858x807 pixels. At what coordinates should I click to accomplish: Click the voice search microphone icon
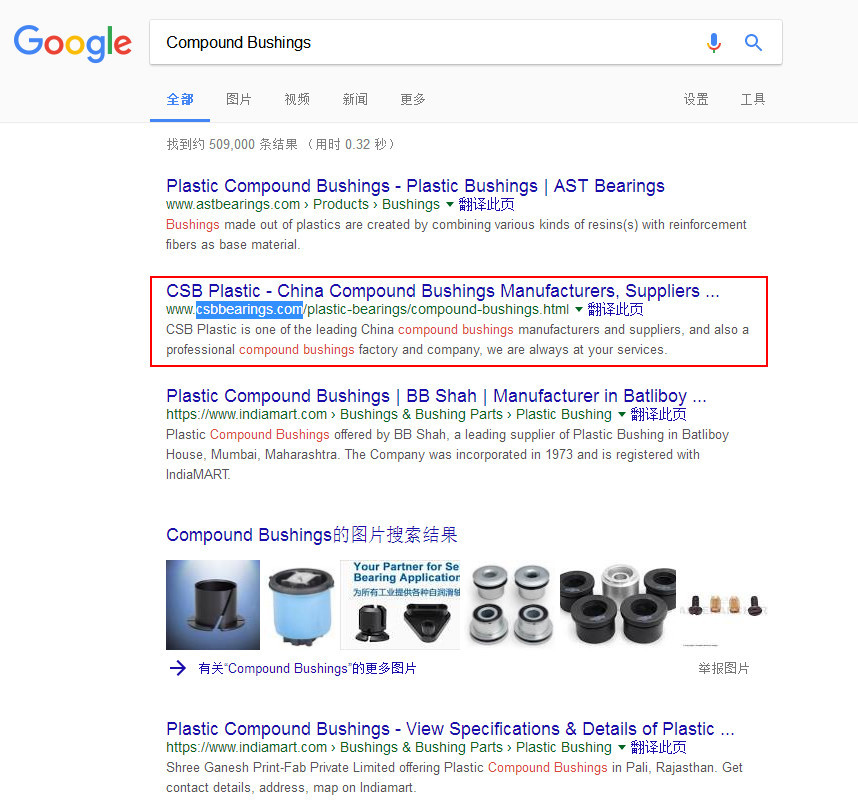tap(714, 43)
